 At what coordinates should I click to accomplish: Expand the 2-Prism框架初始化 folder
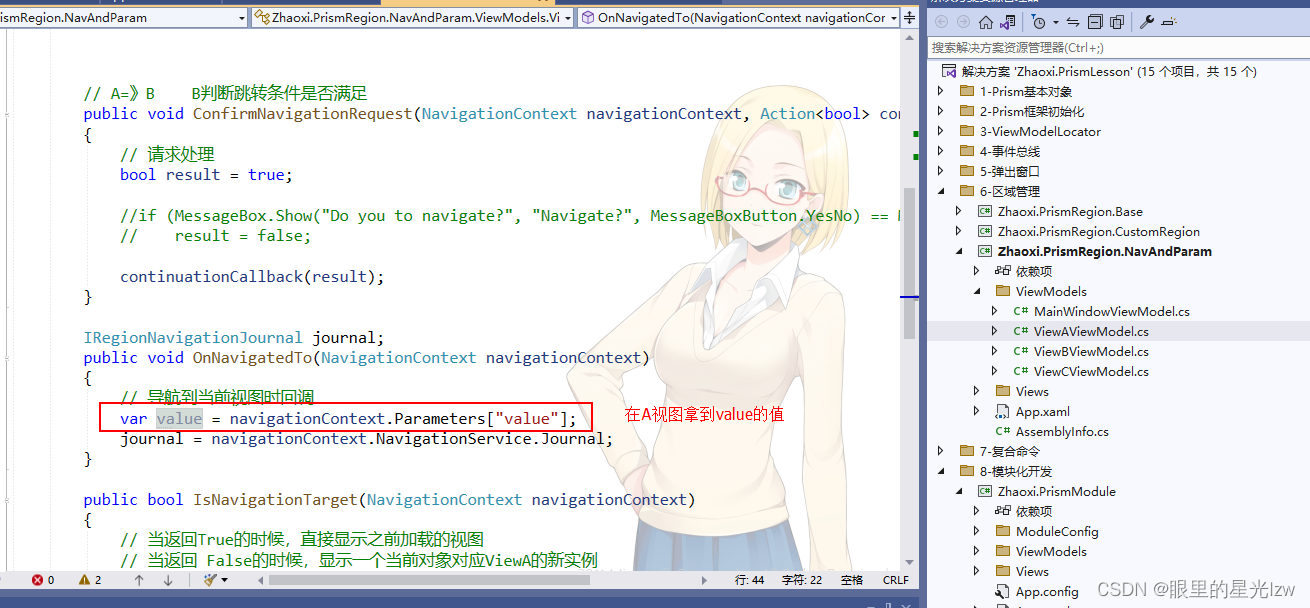coord(940,111)
